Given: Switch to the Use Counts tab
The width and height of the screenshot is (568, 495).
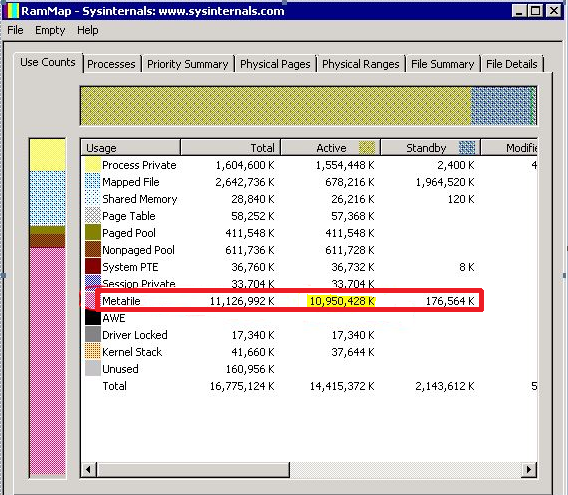Looking at the screenshot, I should 48,62.
